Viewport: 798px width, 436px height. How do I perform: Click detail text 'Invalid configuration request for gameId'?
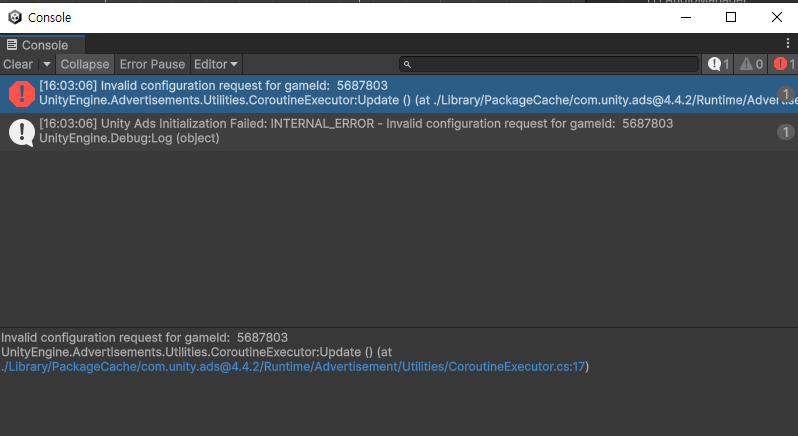(116, 337)
